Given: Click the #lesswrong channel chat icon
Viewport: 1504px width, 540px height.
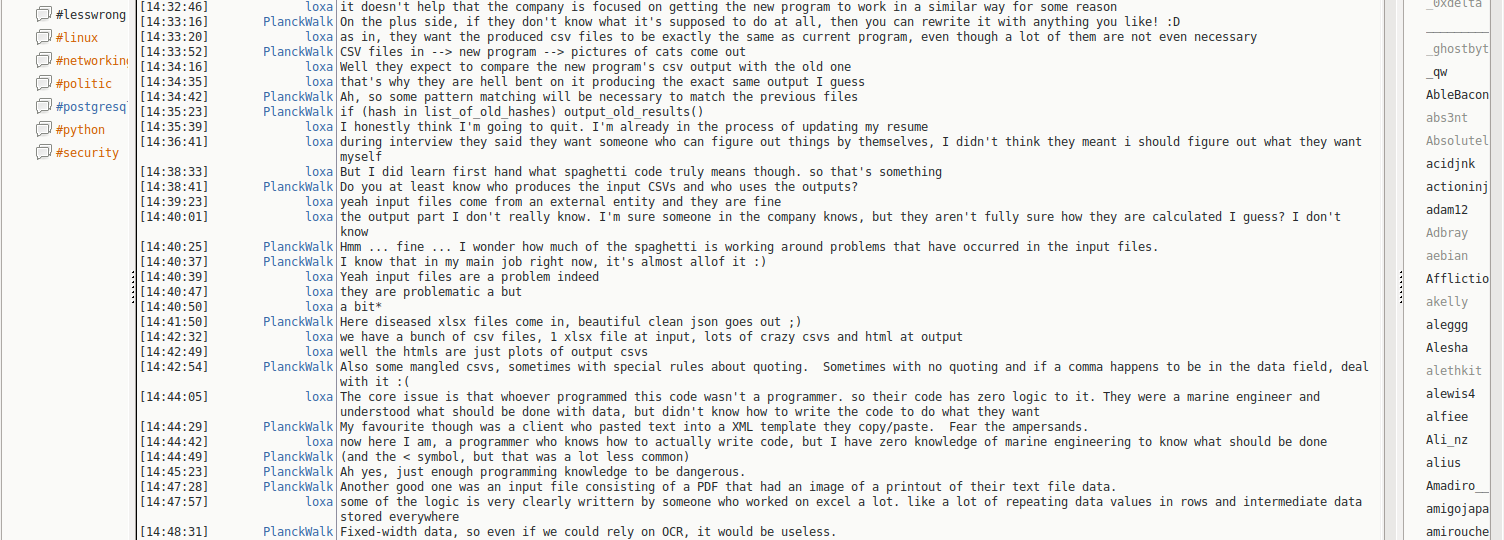Looking at the screenshot, I should tap(43, 14).
